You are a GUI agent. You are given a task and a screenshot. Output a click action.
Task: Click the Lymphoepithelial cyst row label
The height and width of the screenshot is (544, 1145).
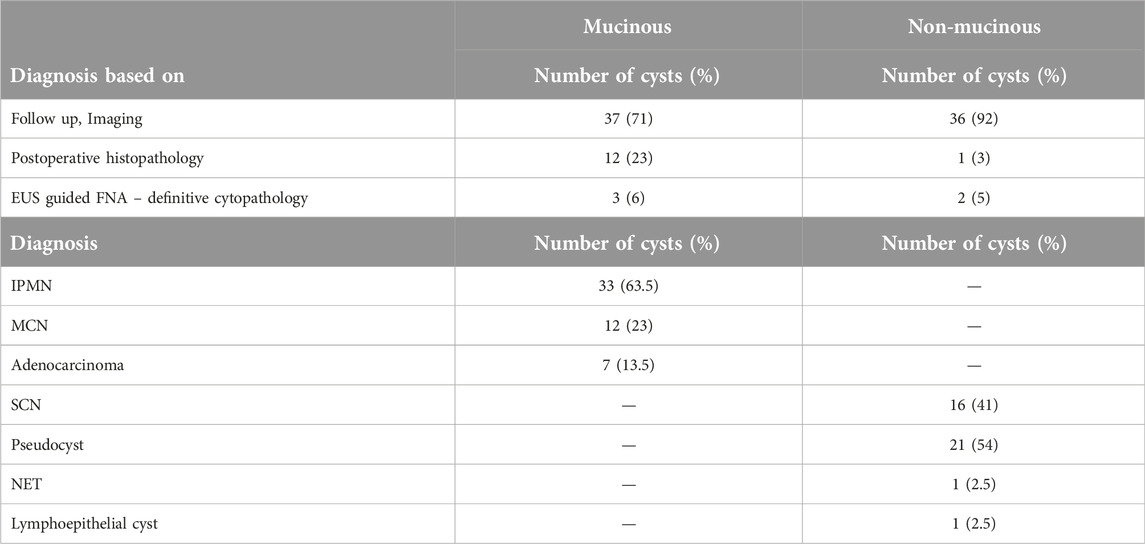coord(83,523)
